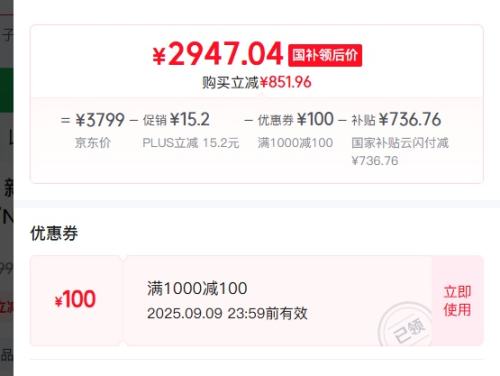Click 满1000减100 note in price breakdown
500x376 pixels.
click(295, 143)
